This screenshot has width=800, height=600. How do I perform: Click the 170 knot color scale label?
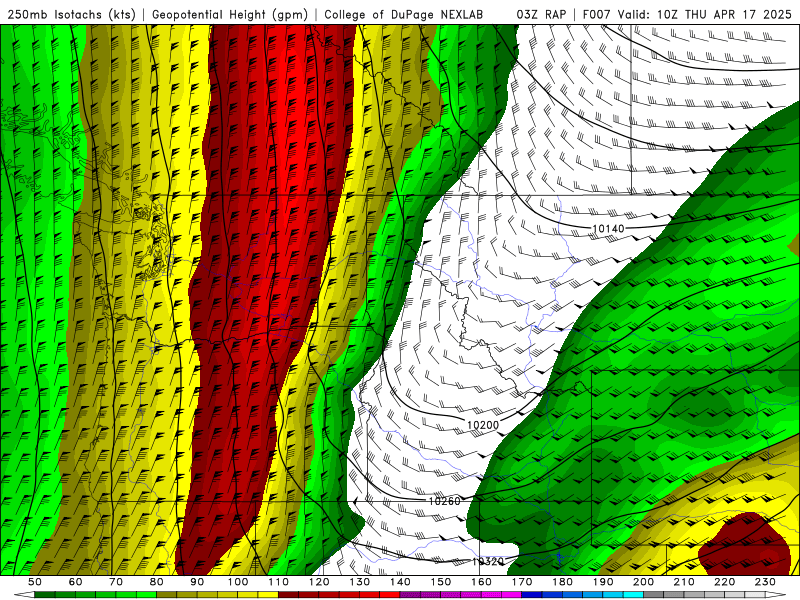(522, 582)
